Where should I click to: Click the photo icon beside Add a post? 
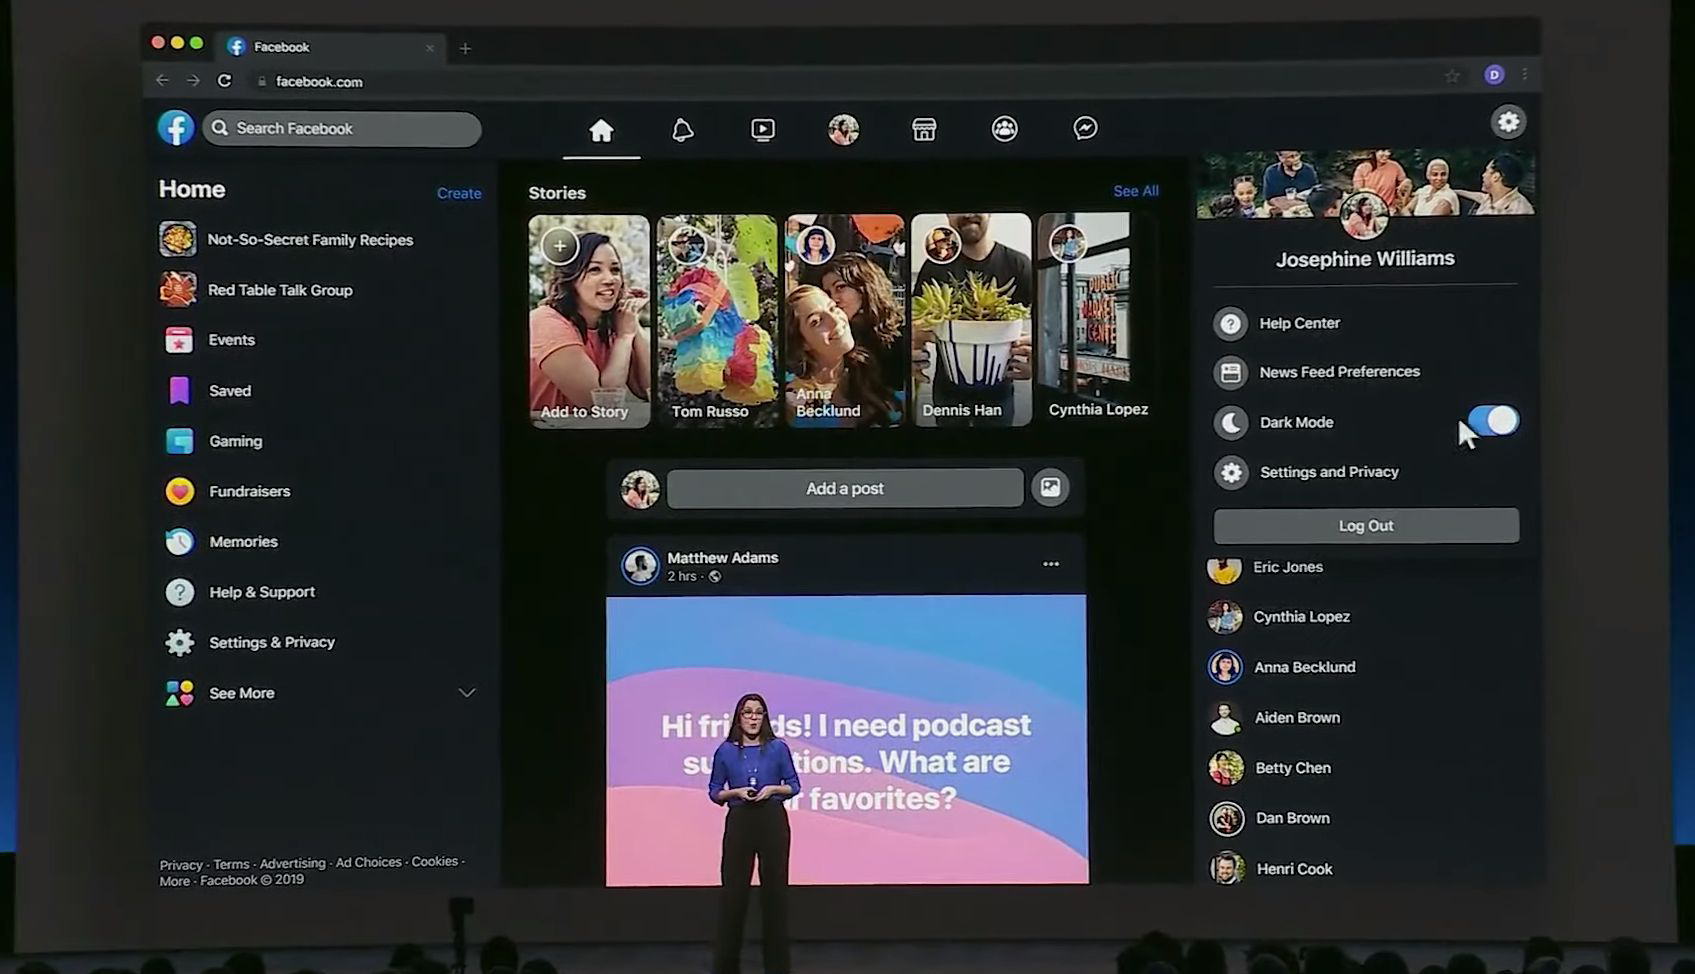1050,488
